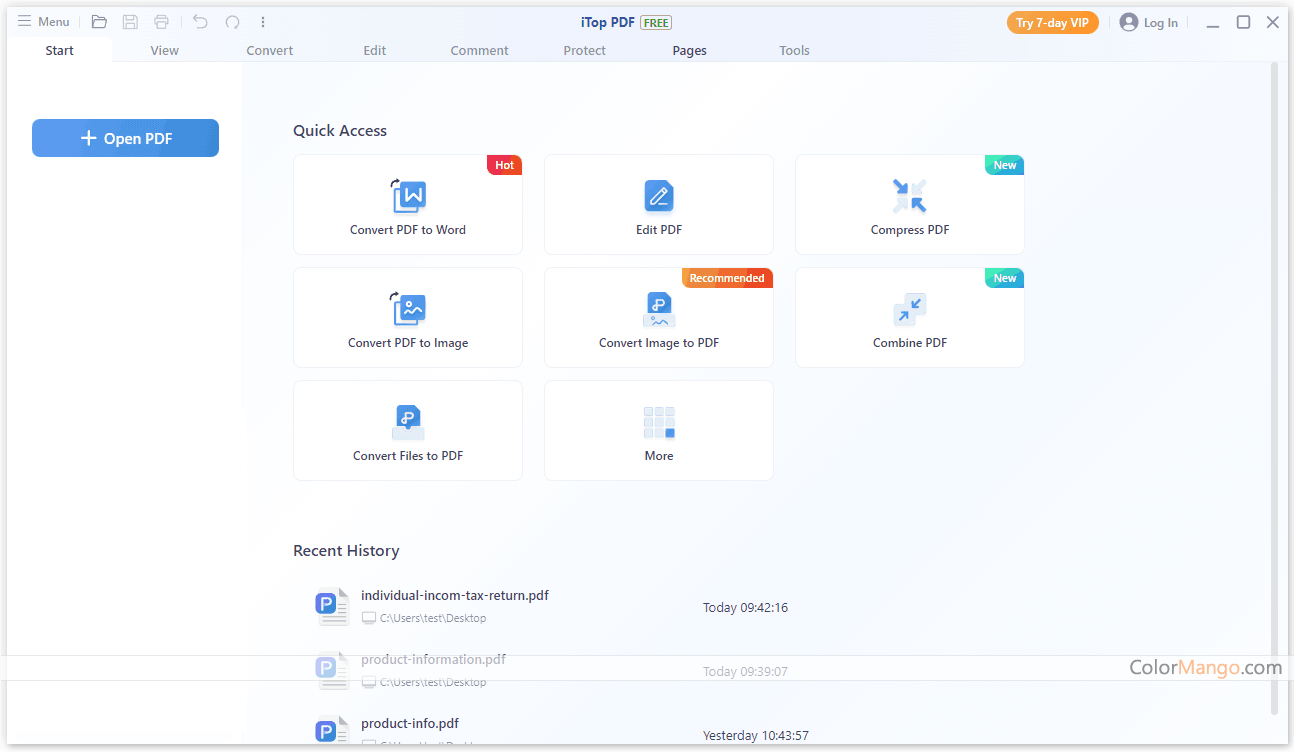Click the open folder toolbar icon

[x=99, y=22]
